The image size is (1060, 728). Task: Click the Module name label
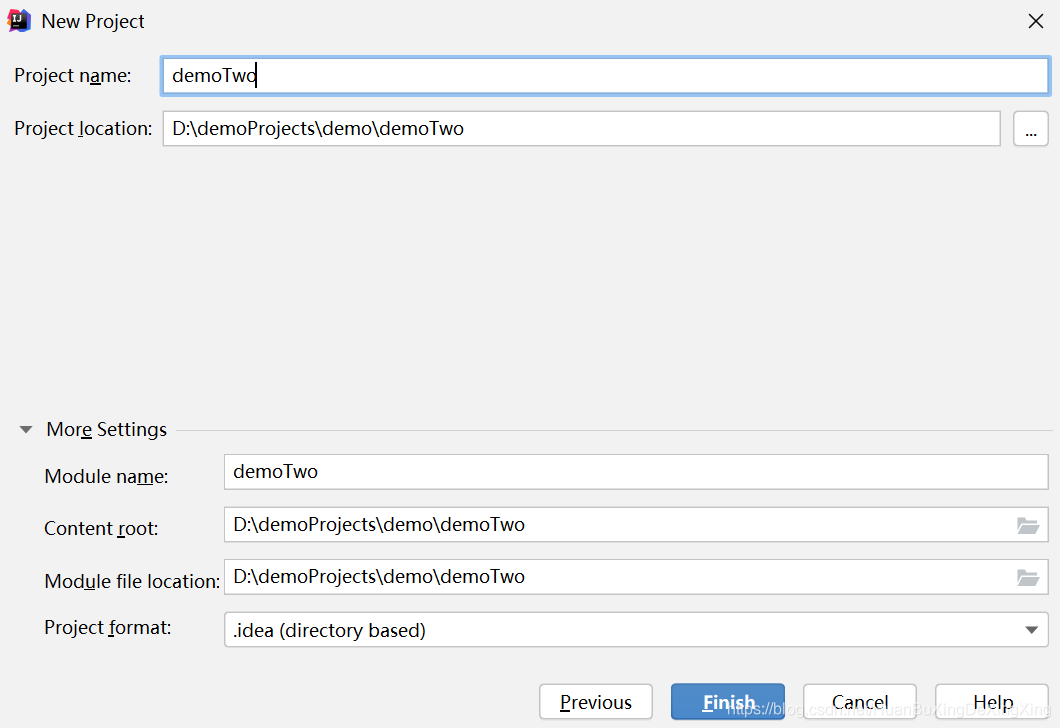pos(106,477)
